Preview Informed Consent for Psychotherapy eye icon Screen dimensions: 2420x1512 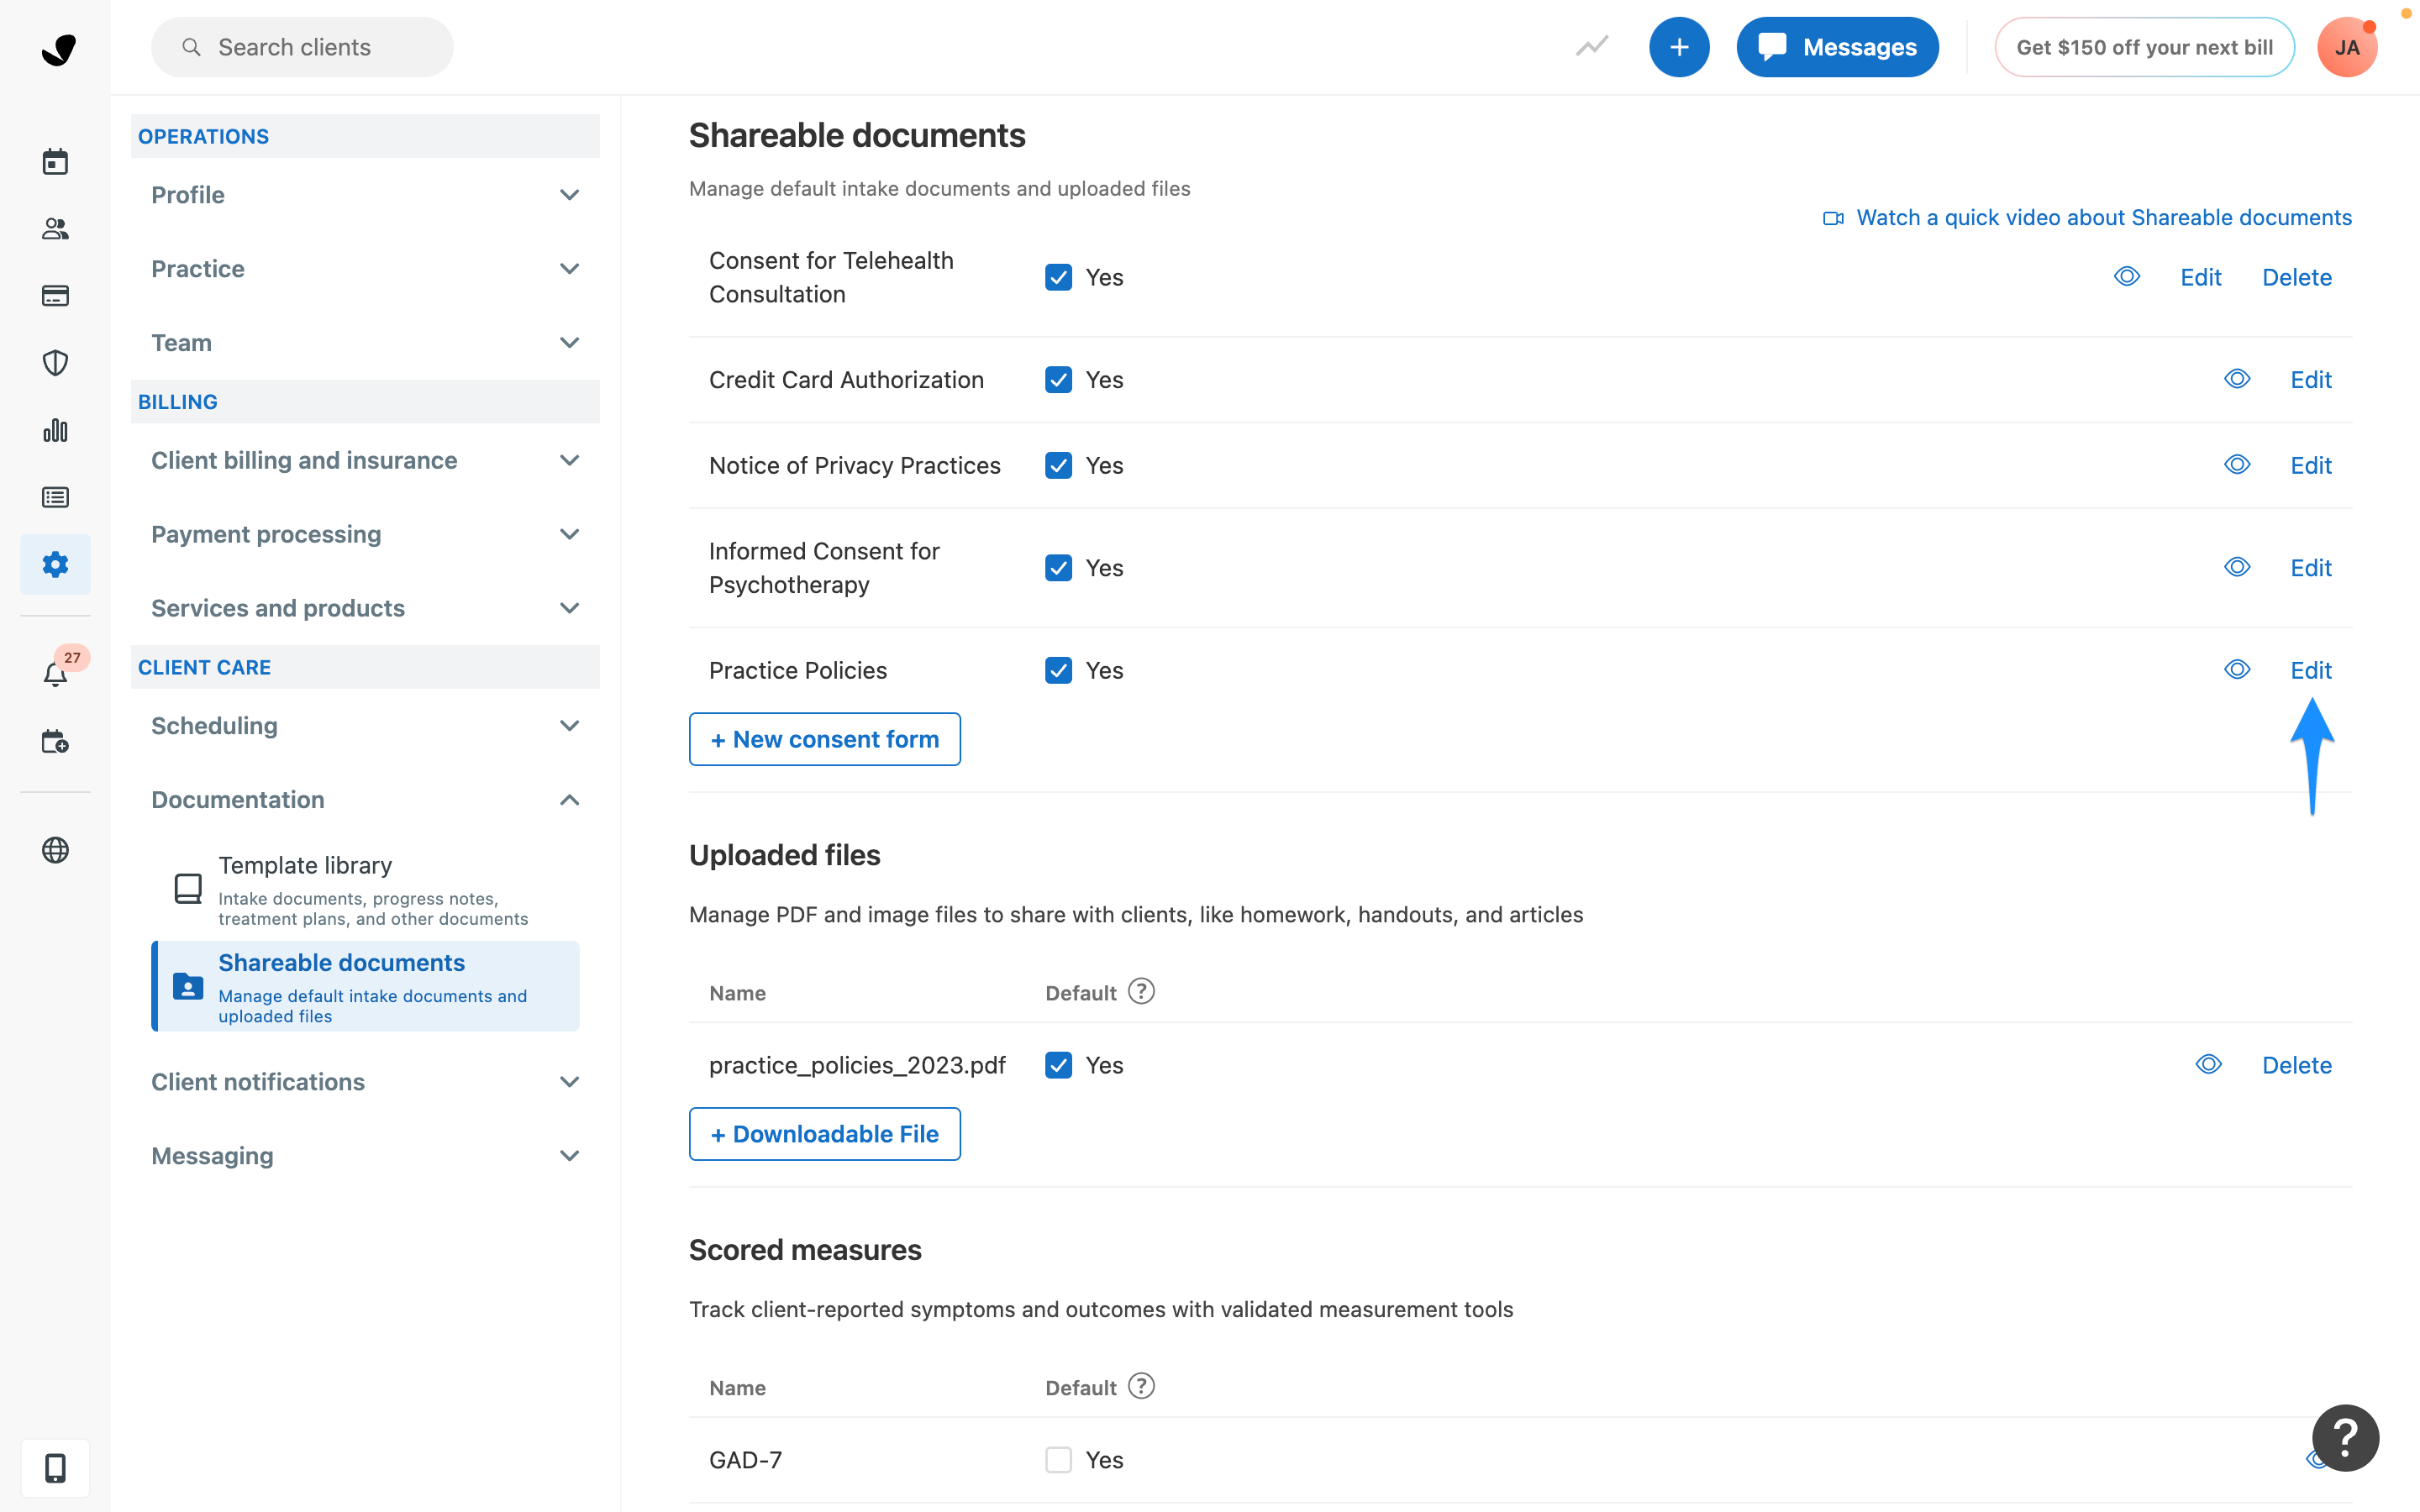tap(2237, 567)
